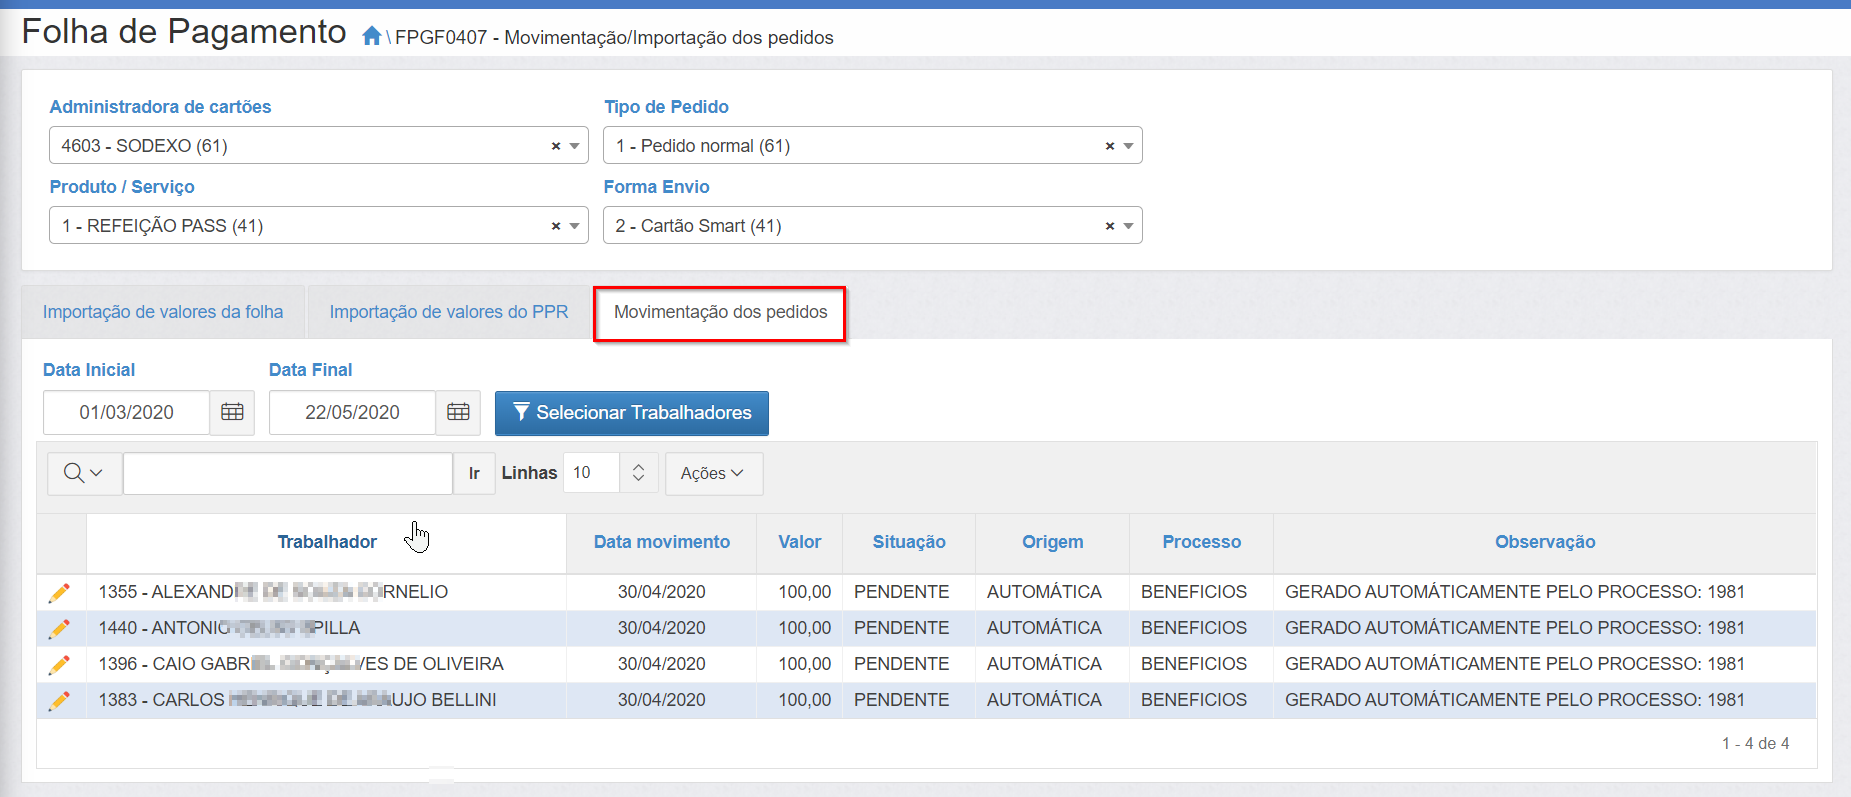Open the Data Final calendar picker
The width and height of the screenshot is (1851, 797).
click(458, 412)
